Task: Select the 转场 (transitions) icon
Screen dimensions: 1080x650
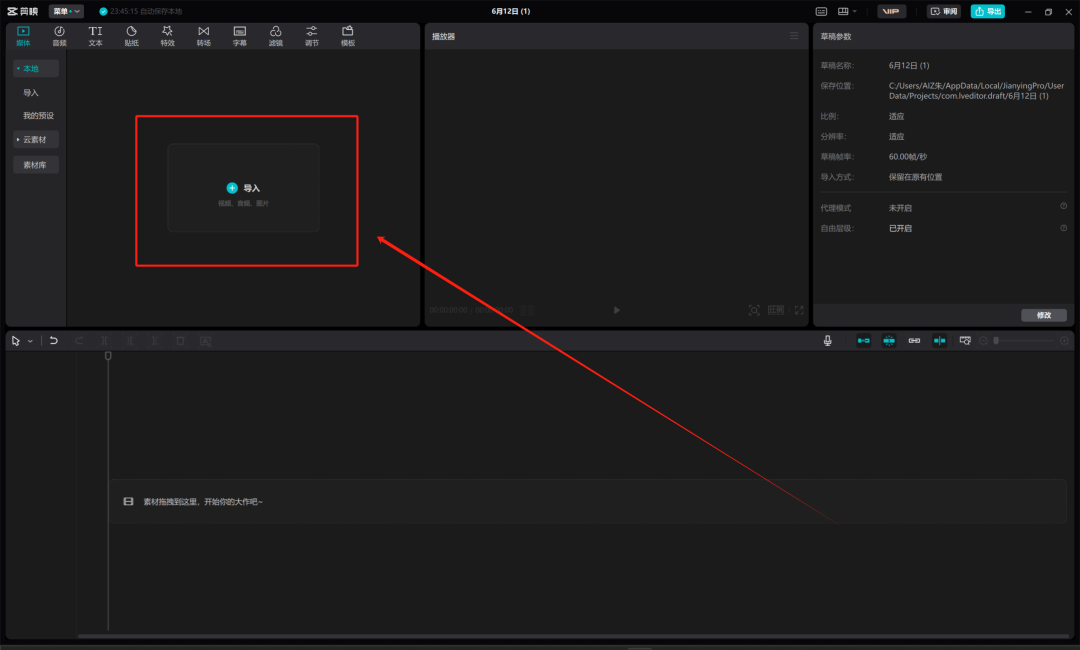Action: click(x=203, y=36)
